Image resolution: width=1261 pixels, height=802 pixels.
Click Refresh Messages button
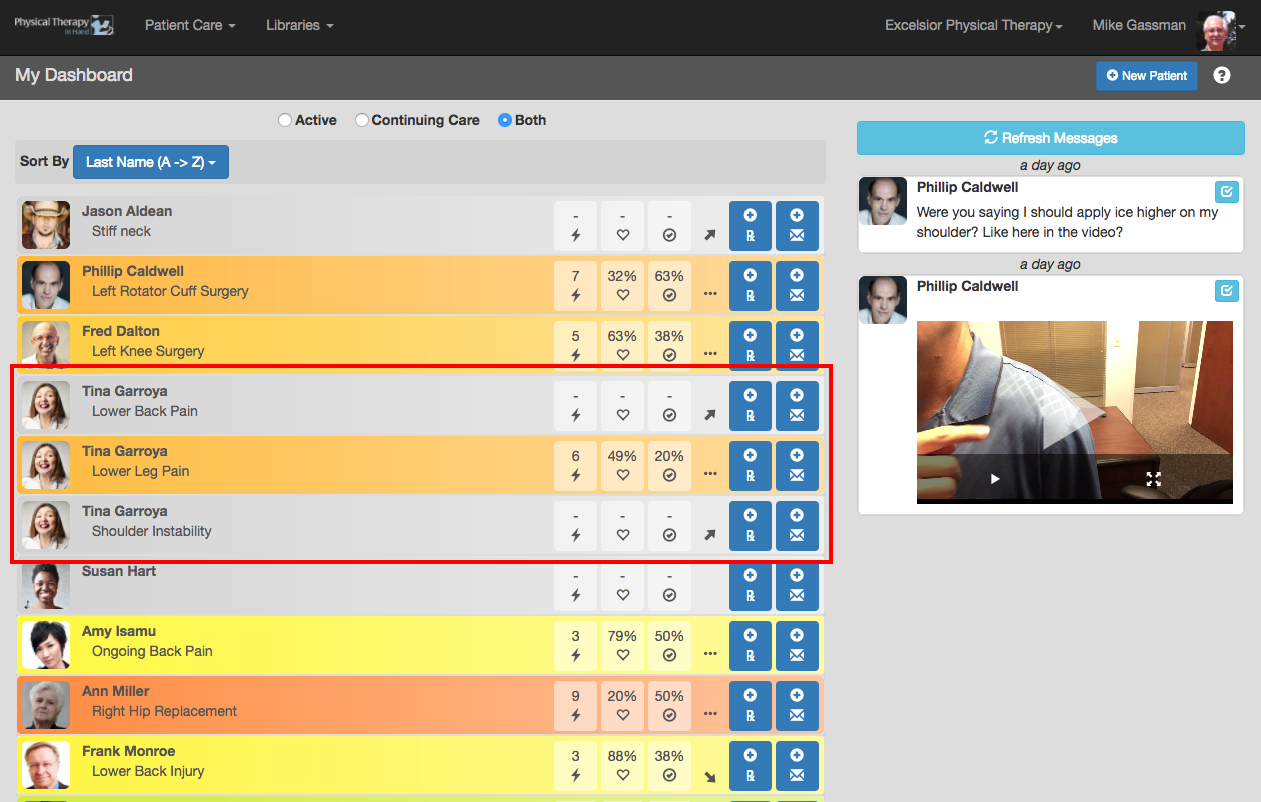click(x=1051, y=138)
